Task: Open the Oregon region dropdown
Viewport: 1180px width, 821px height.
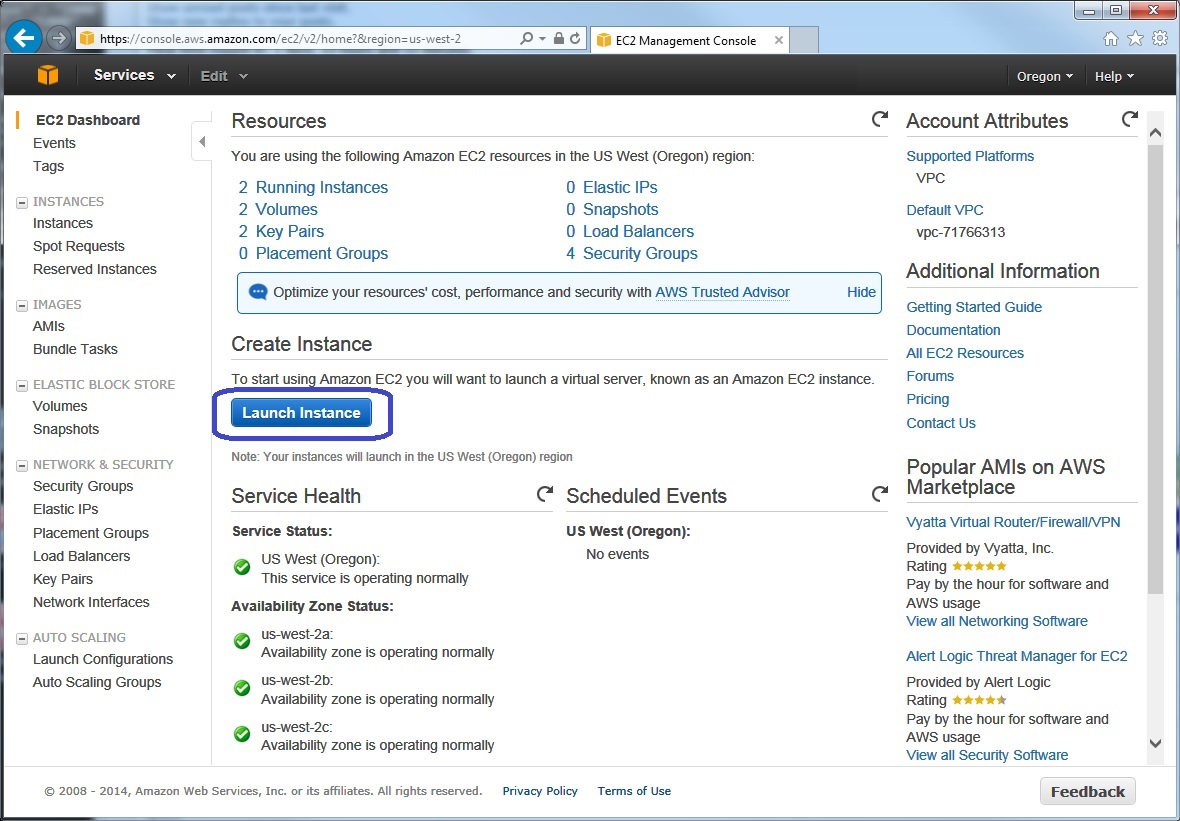Action: 1045,76
